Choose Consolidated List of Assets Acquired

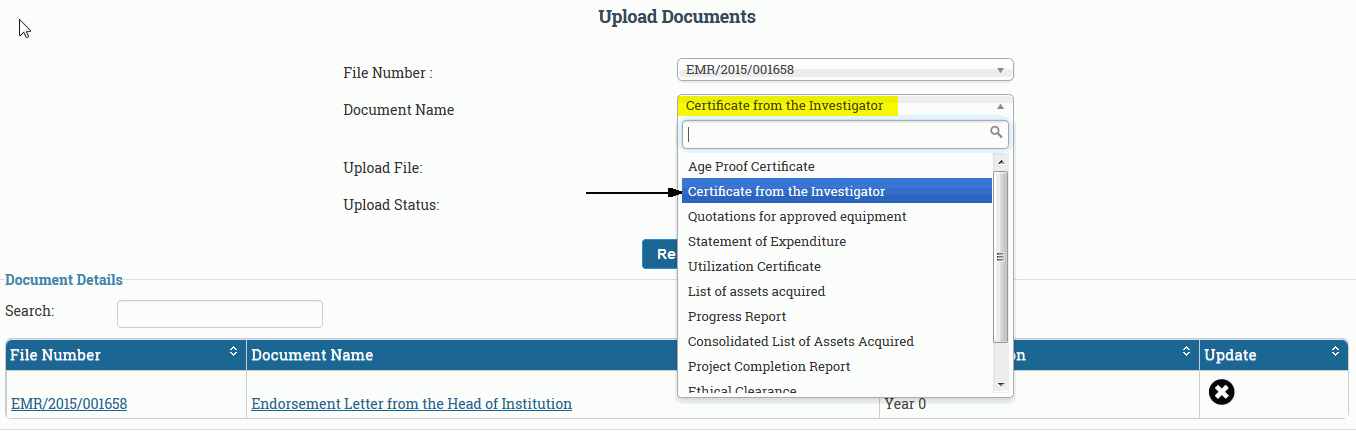(x=800, y=342)
